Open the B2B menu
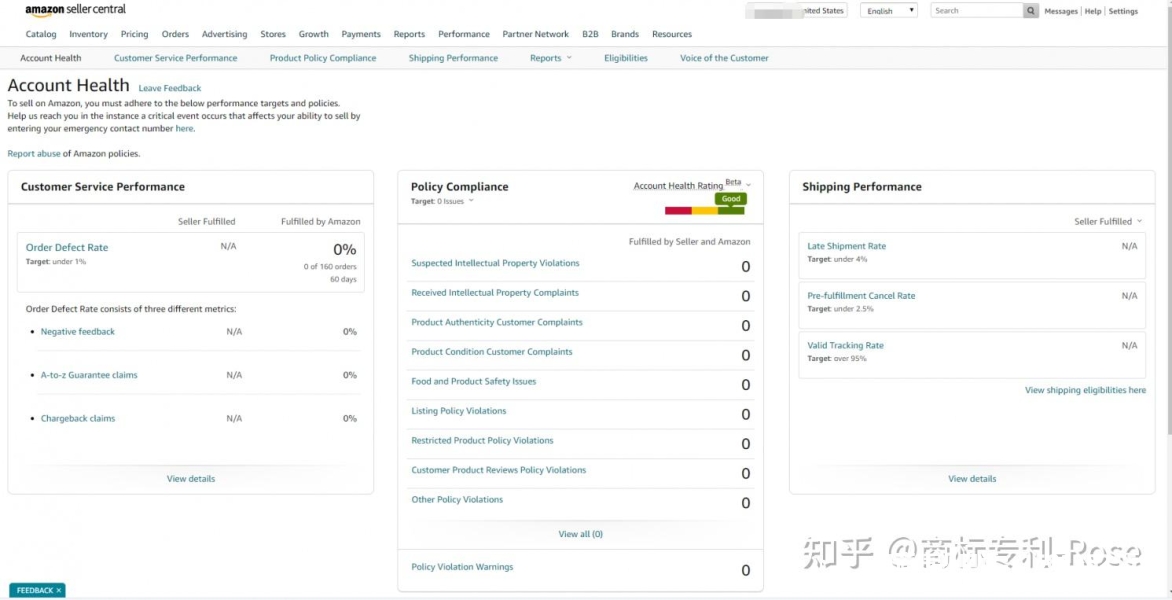The width and height of the screenshot is (1172, 600). pos(590,34)
